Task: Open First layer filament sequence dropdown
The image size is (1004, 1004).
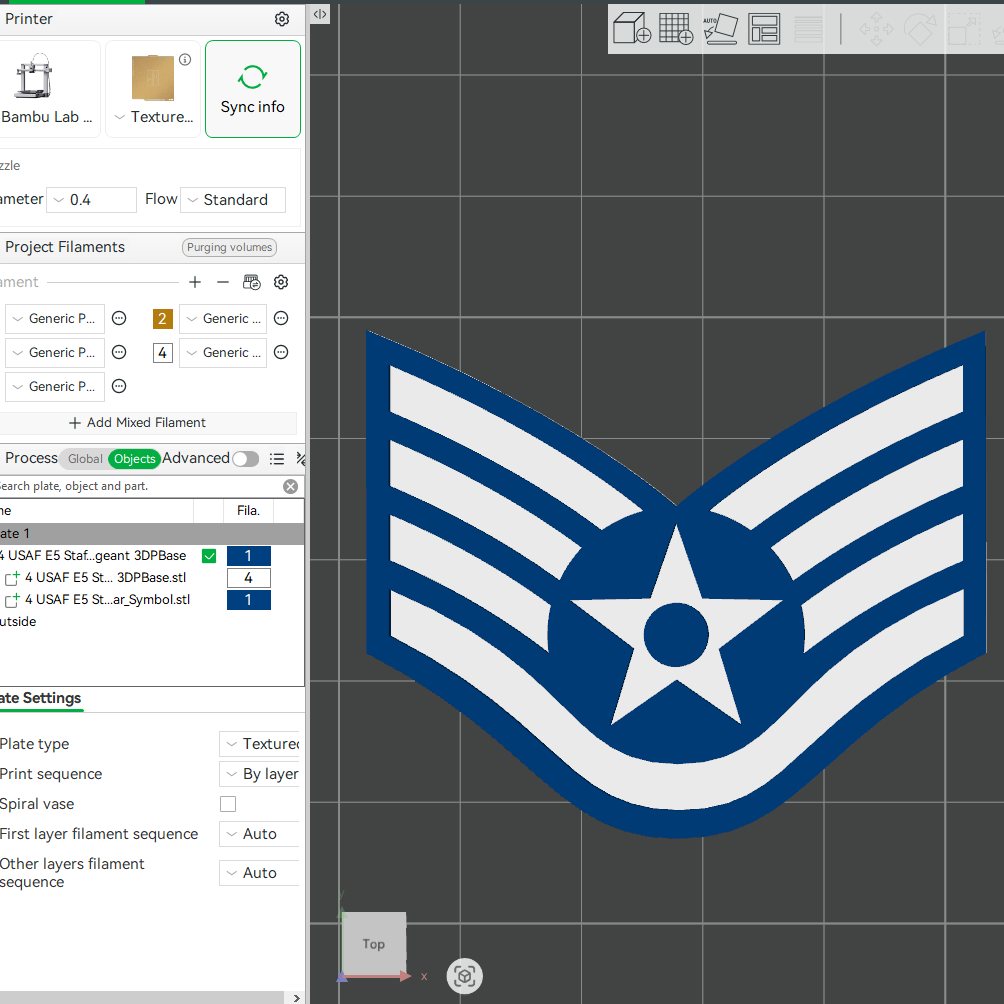Action: (259, 834)
